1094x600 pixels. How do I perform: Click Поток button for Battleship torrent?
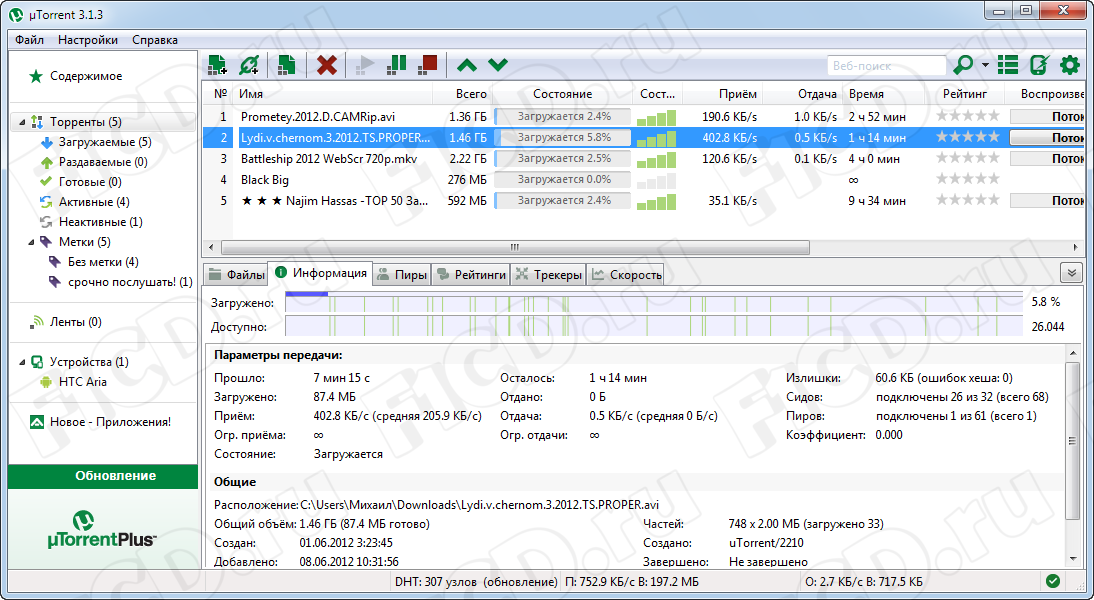(1047, 158)
